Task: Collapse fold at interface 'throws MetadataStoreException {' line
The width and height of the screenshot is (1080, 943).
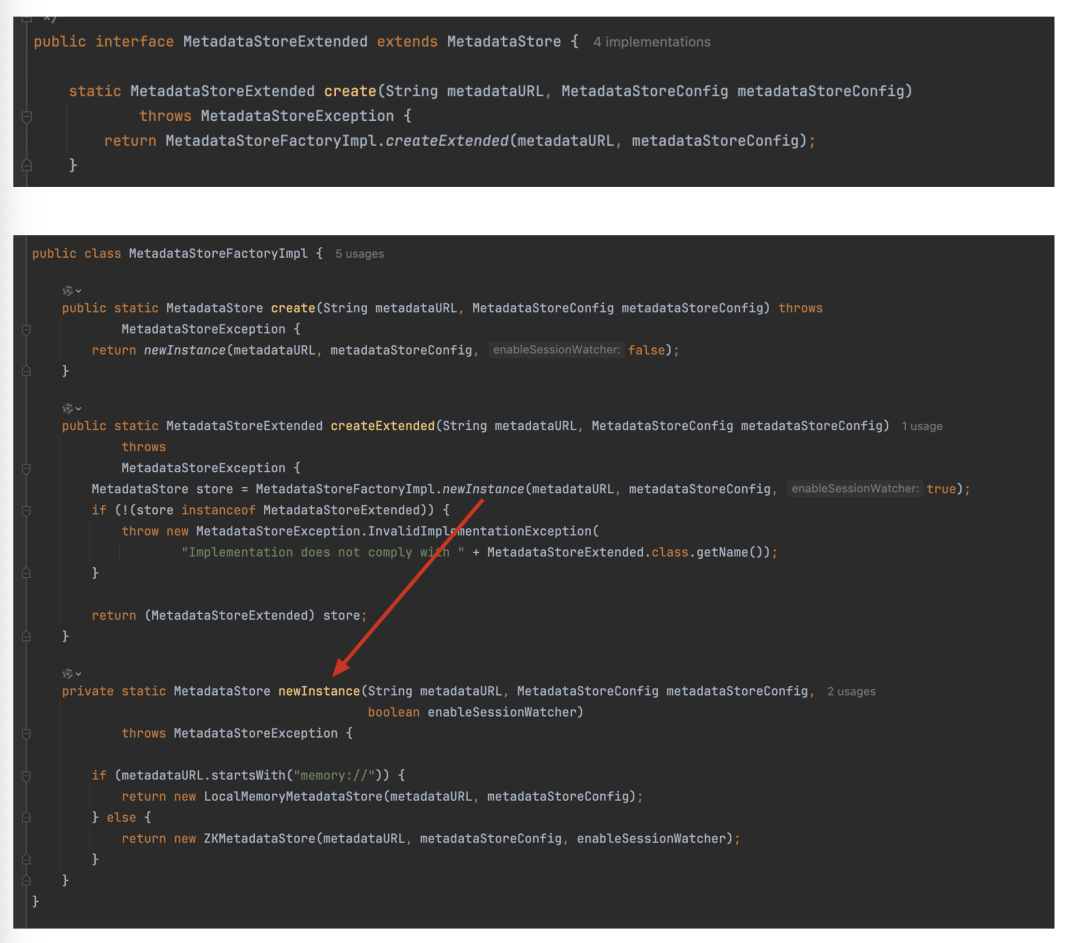Action: coord(27,116)
